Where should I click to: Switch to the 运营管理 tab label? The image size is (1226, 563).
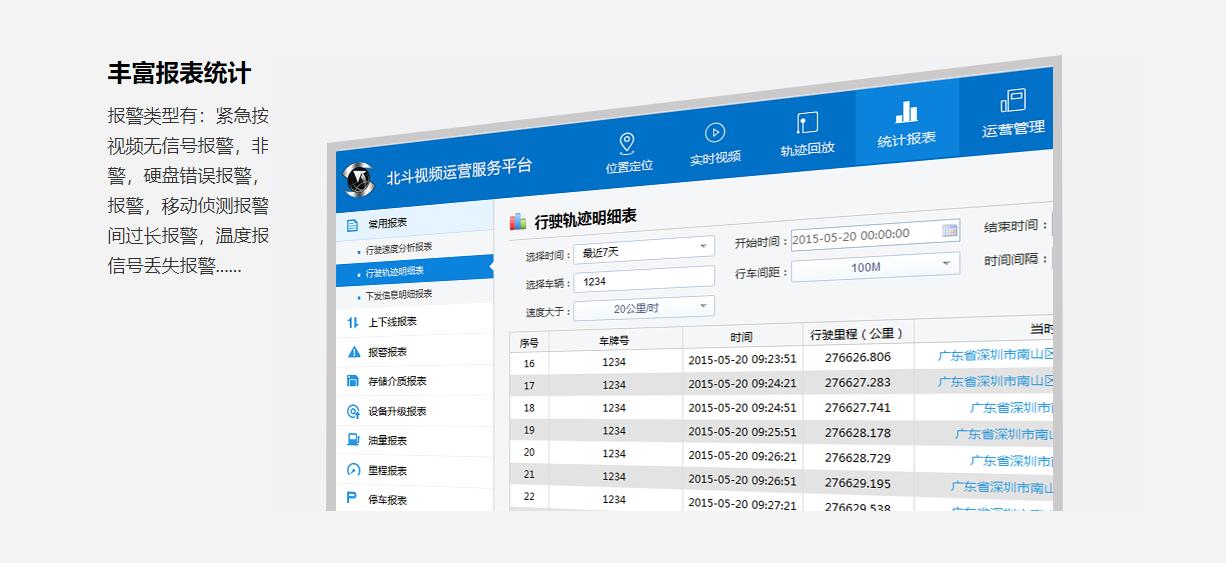pos(1013,129)
